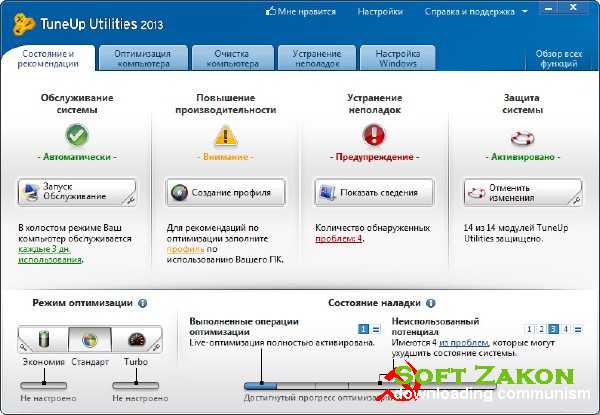The height and width of the screenshot is (415, 600).
Task: Minimize the TuneUp Utilities window
Action: pyautogui.click(x=549, y=8)
